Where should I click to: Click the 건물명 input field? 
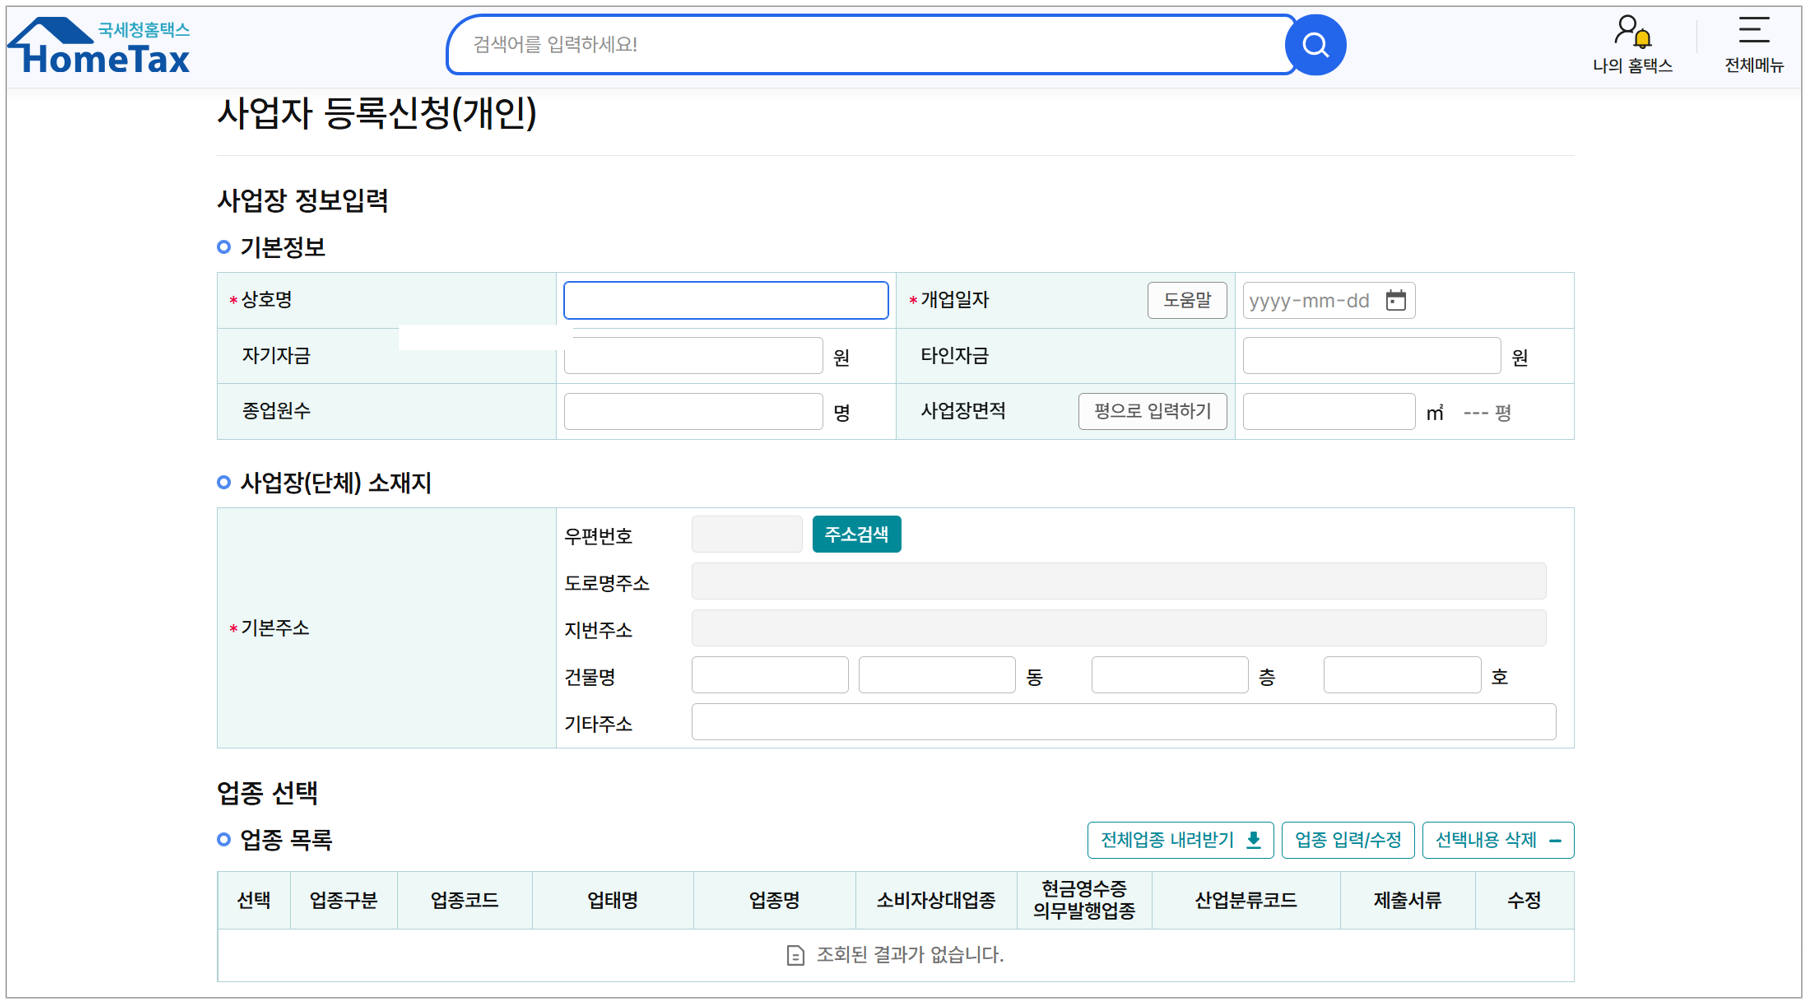(769, 674)
